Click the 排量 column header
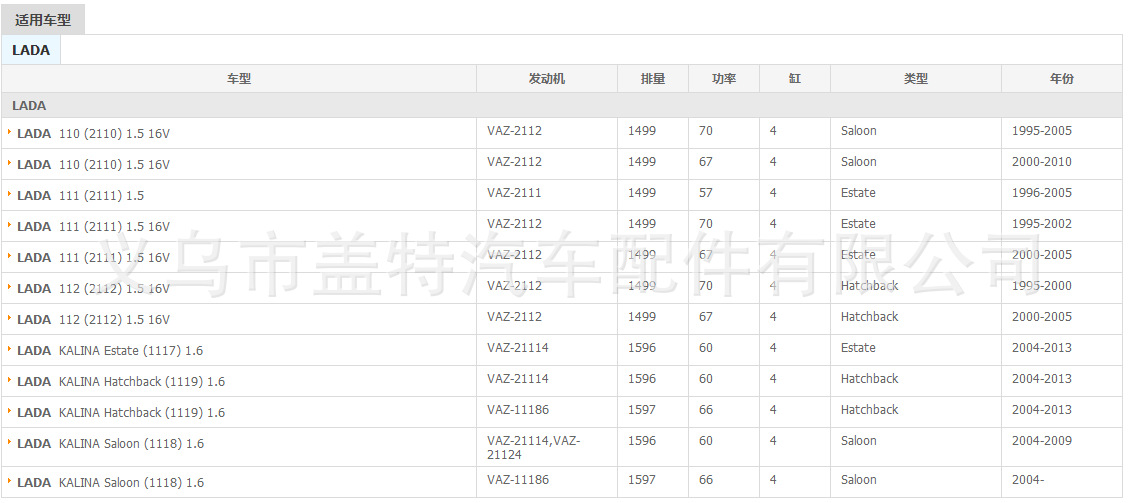The height and width of the screenshot is (503, 1134). point(653,79)
